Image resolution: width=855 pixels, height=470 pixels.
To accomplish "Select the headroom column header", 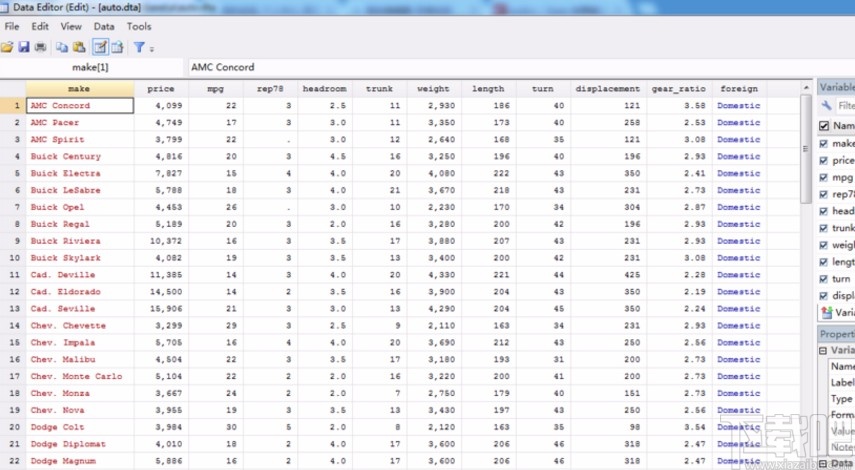I will click(324, 88).
